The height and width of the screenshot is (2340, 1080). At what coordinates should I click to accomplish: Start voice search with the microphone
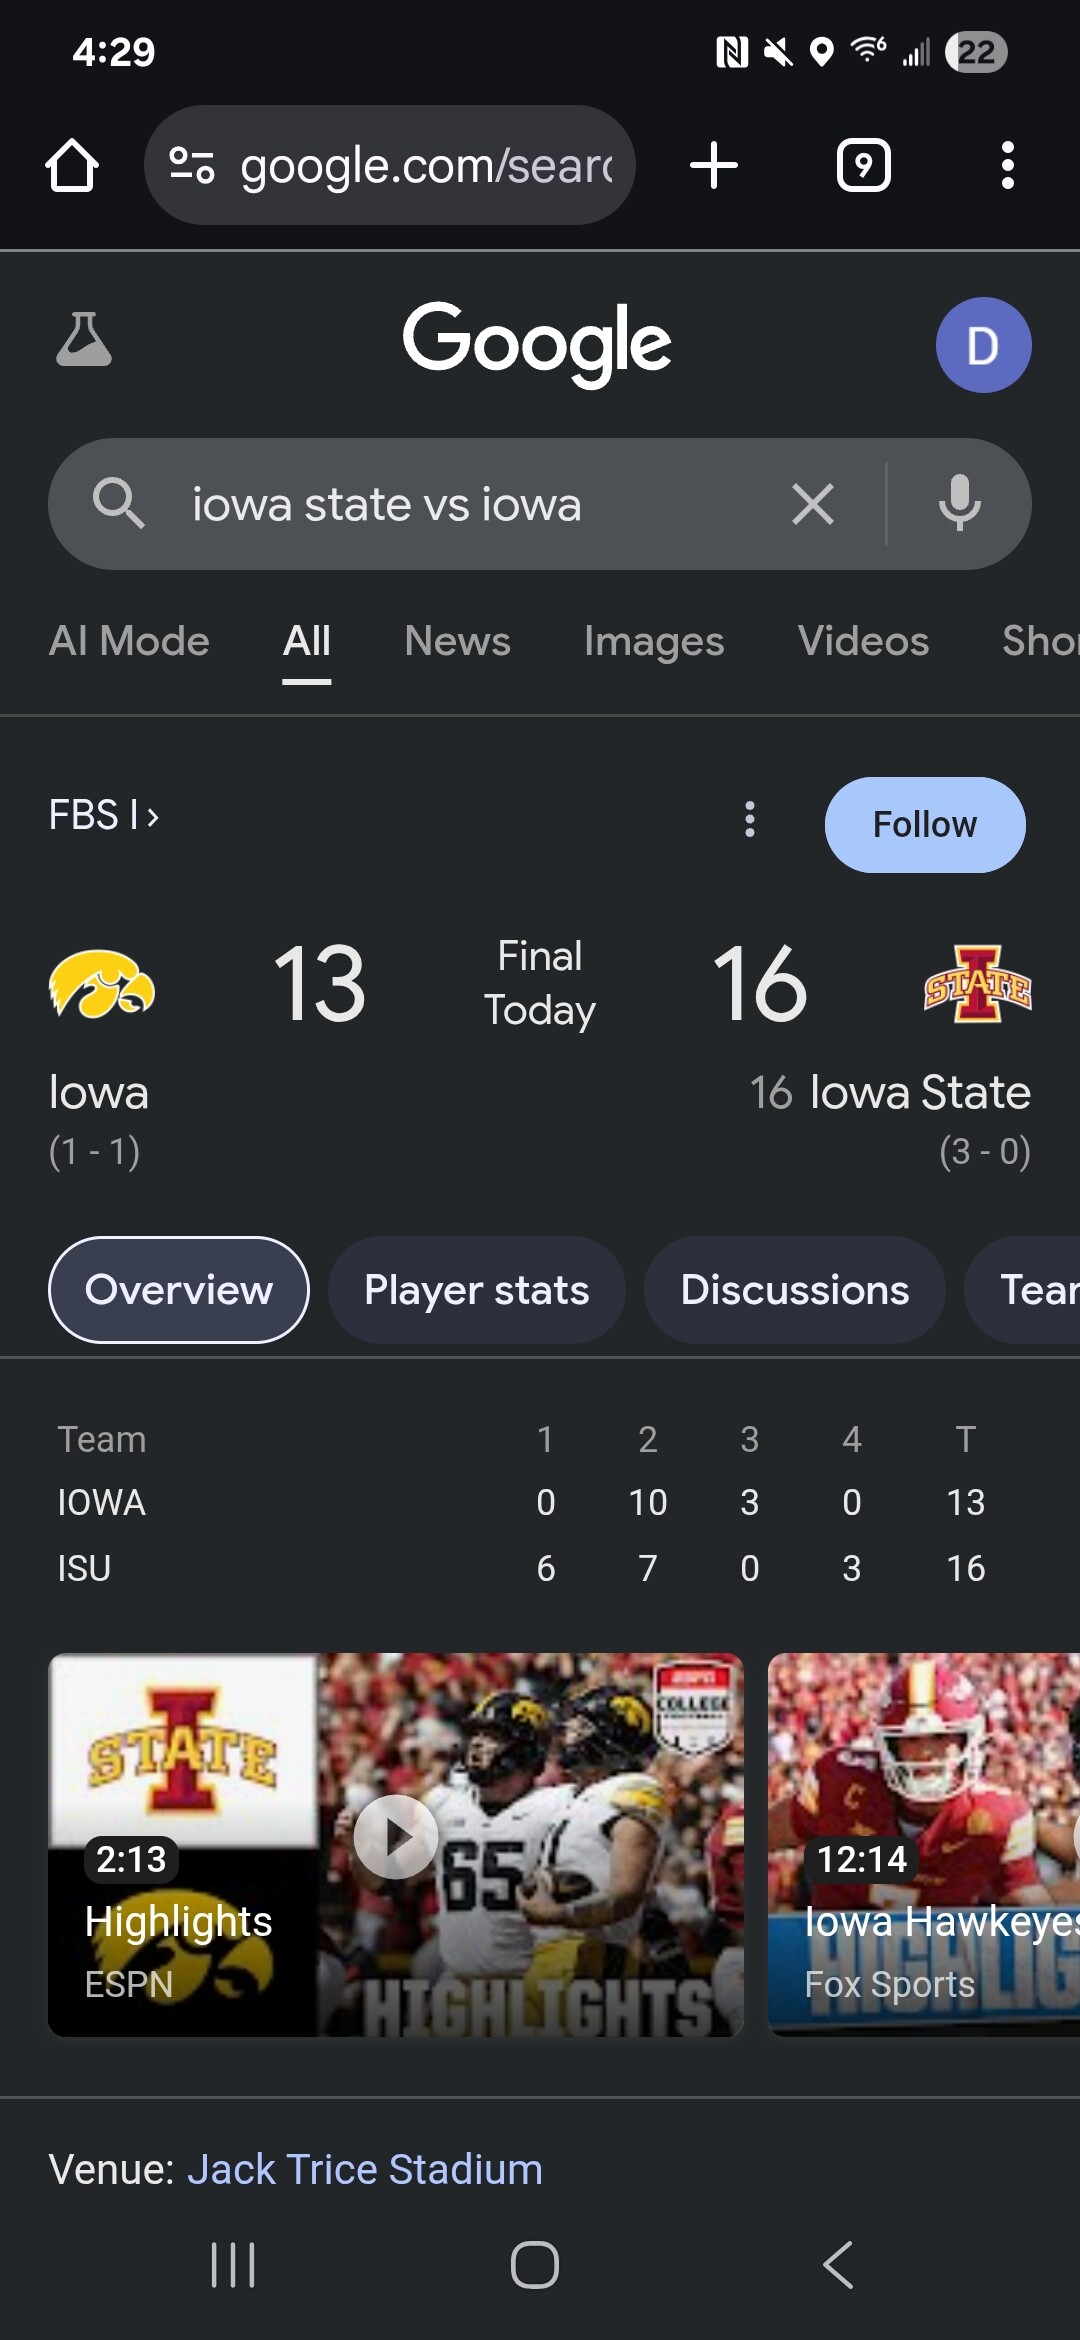[x=959, y=504]
